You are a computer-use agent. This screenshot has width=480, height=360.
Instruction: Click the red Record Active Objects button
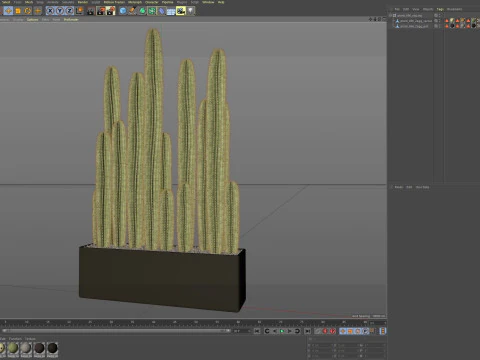pyautogui.click(x=326, y=331)
